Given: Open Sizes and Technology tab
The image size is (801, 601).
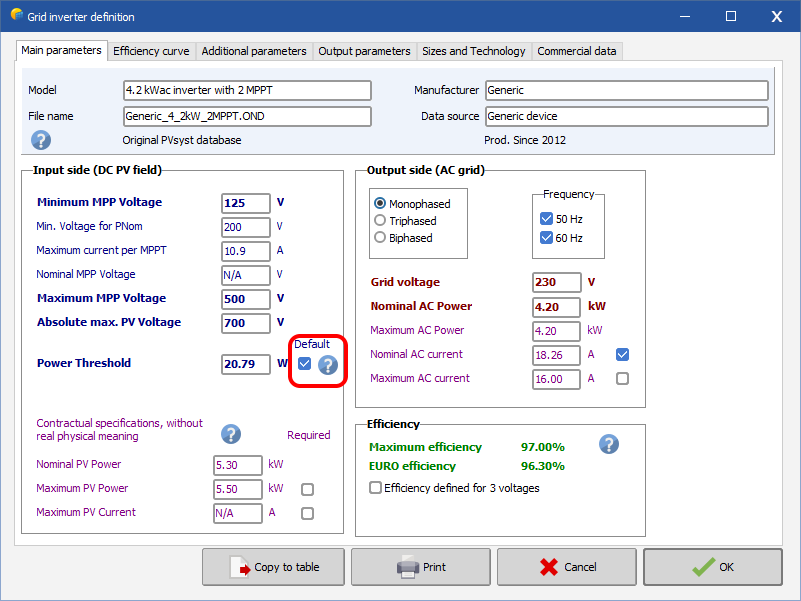Looking at the screenshot, I should [x=474, y=51].
